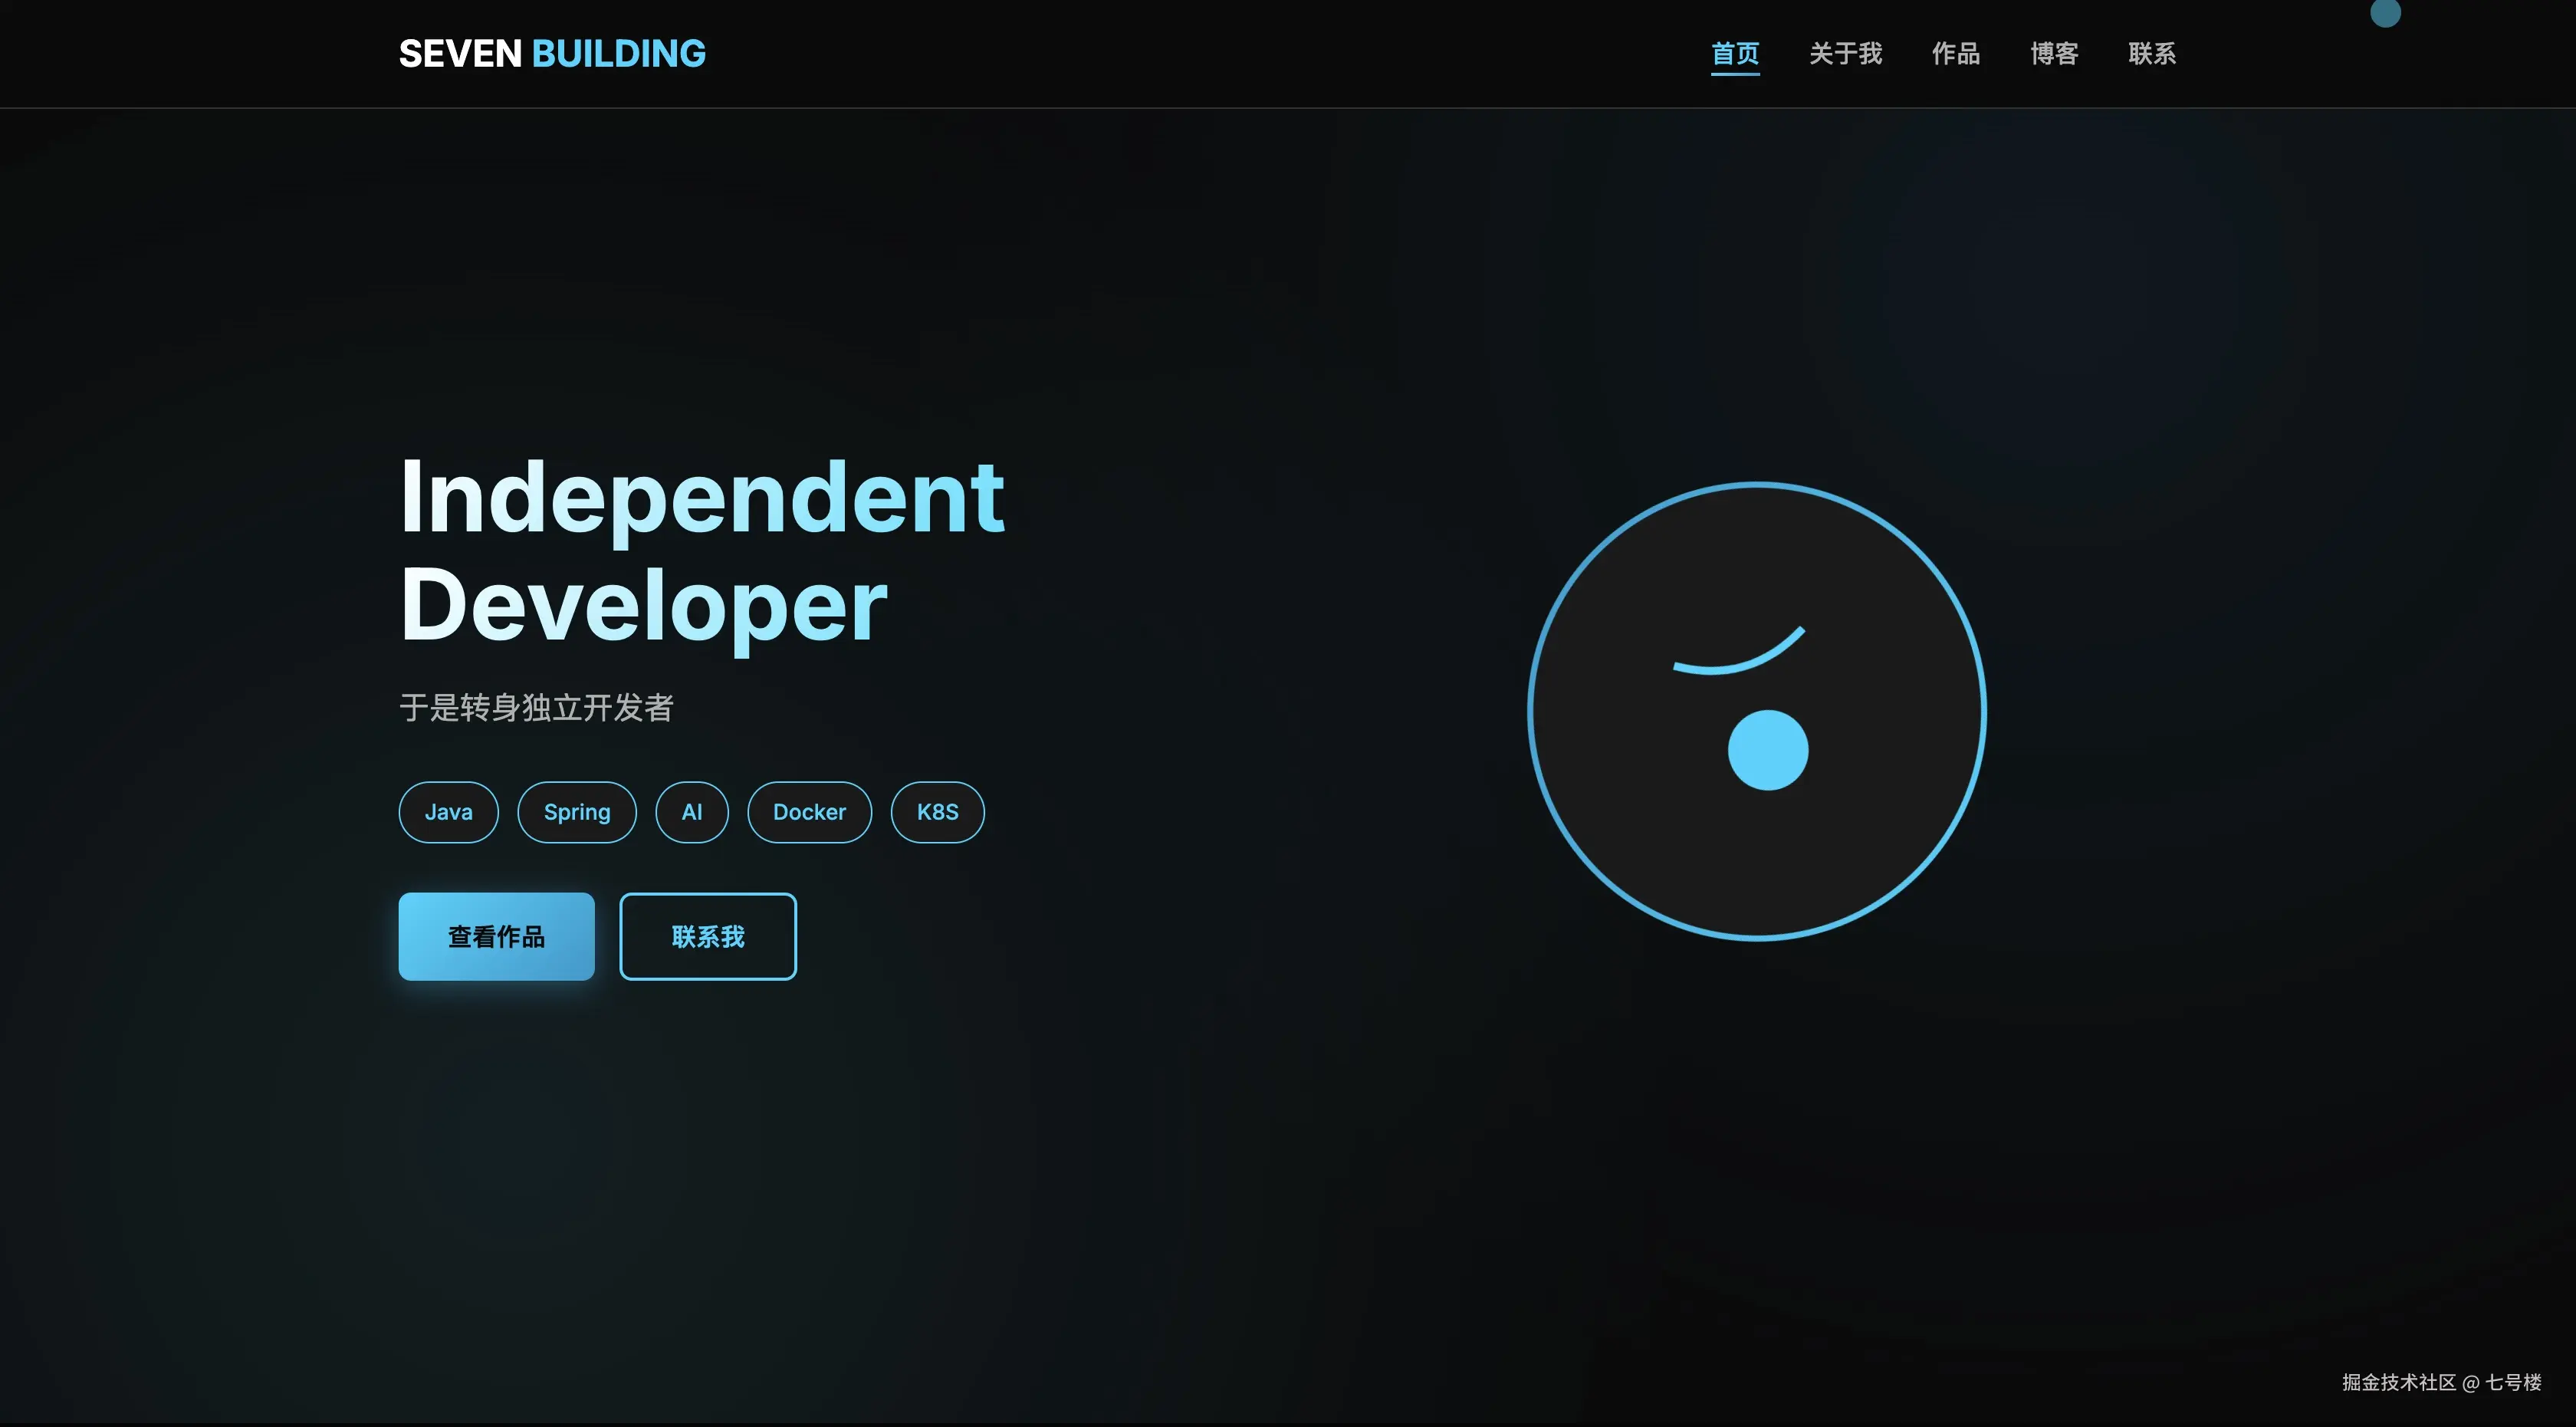Click the Independent Developer heading

click(700, 550)
